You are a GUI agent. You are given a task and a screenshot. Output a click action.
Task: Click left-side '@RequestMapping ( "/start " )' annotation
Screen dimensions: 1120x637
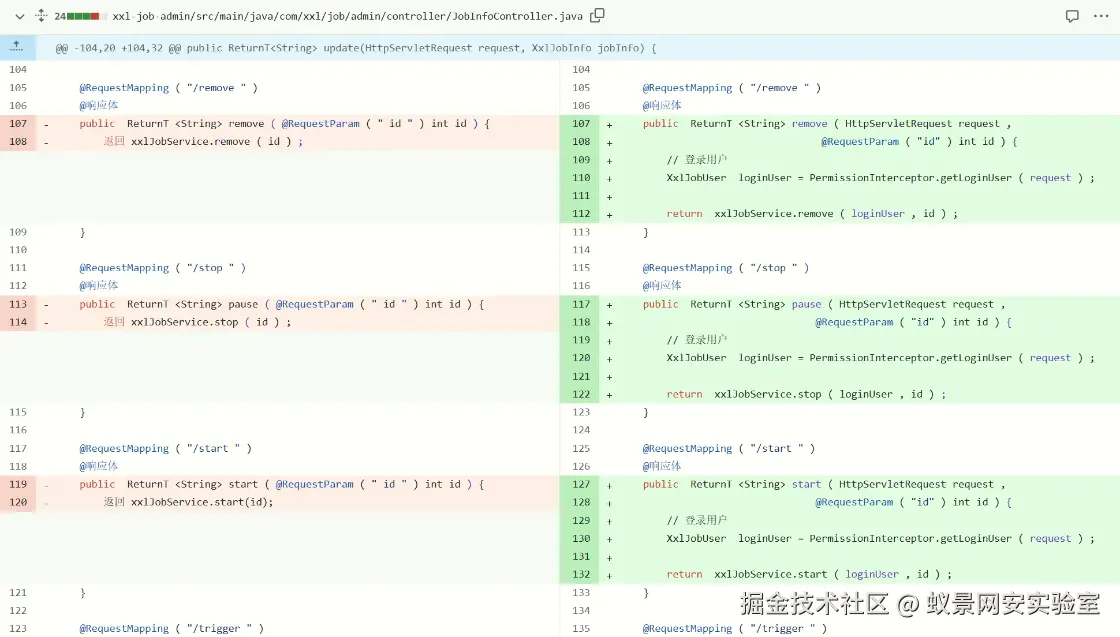click(x=165, y=448)
